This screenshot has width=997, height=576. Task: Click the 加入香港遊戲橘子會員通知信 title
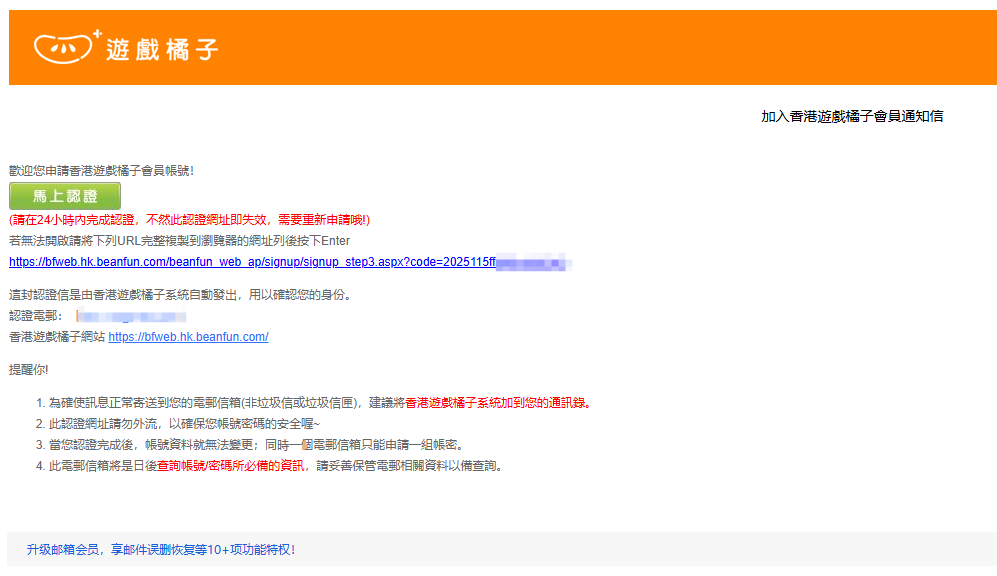tap(851, 116)
